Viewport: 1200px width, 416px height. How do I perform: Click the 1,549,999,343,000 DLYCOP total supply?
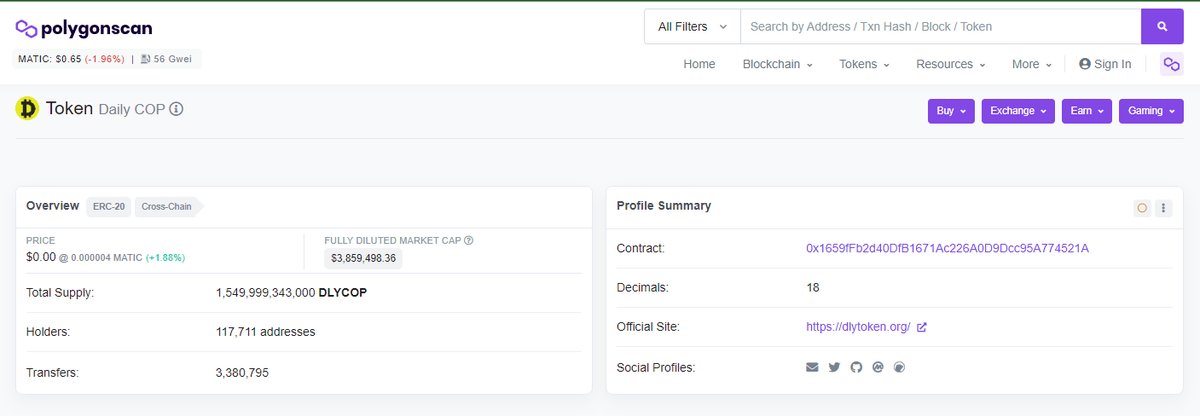[291, 292]
